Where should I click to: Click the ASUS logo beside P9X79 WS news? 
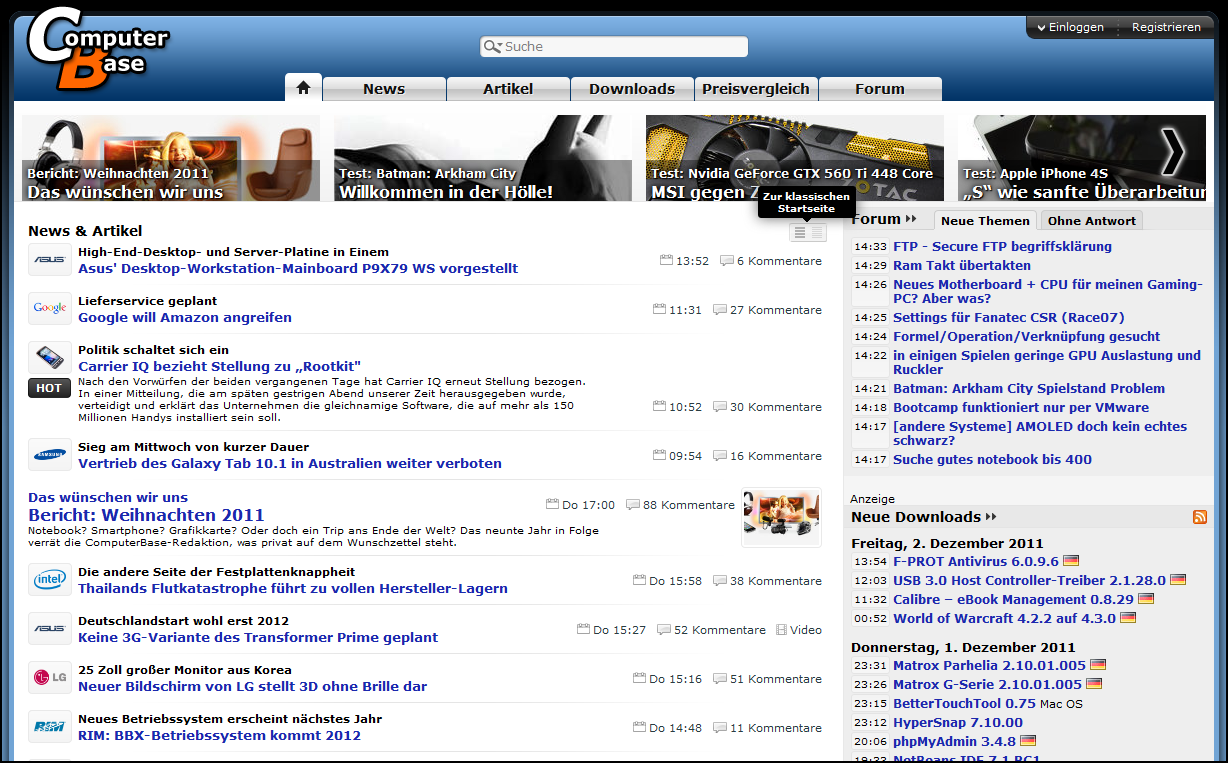pyautogui.click(x=50, y=260)
